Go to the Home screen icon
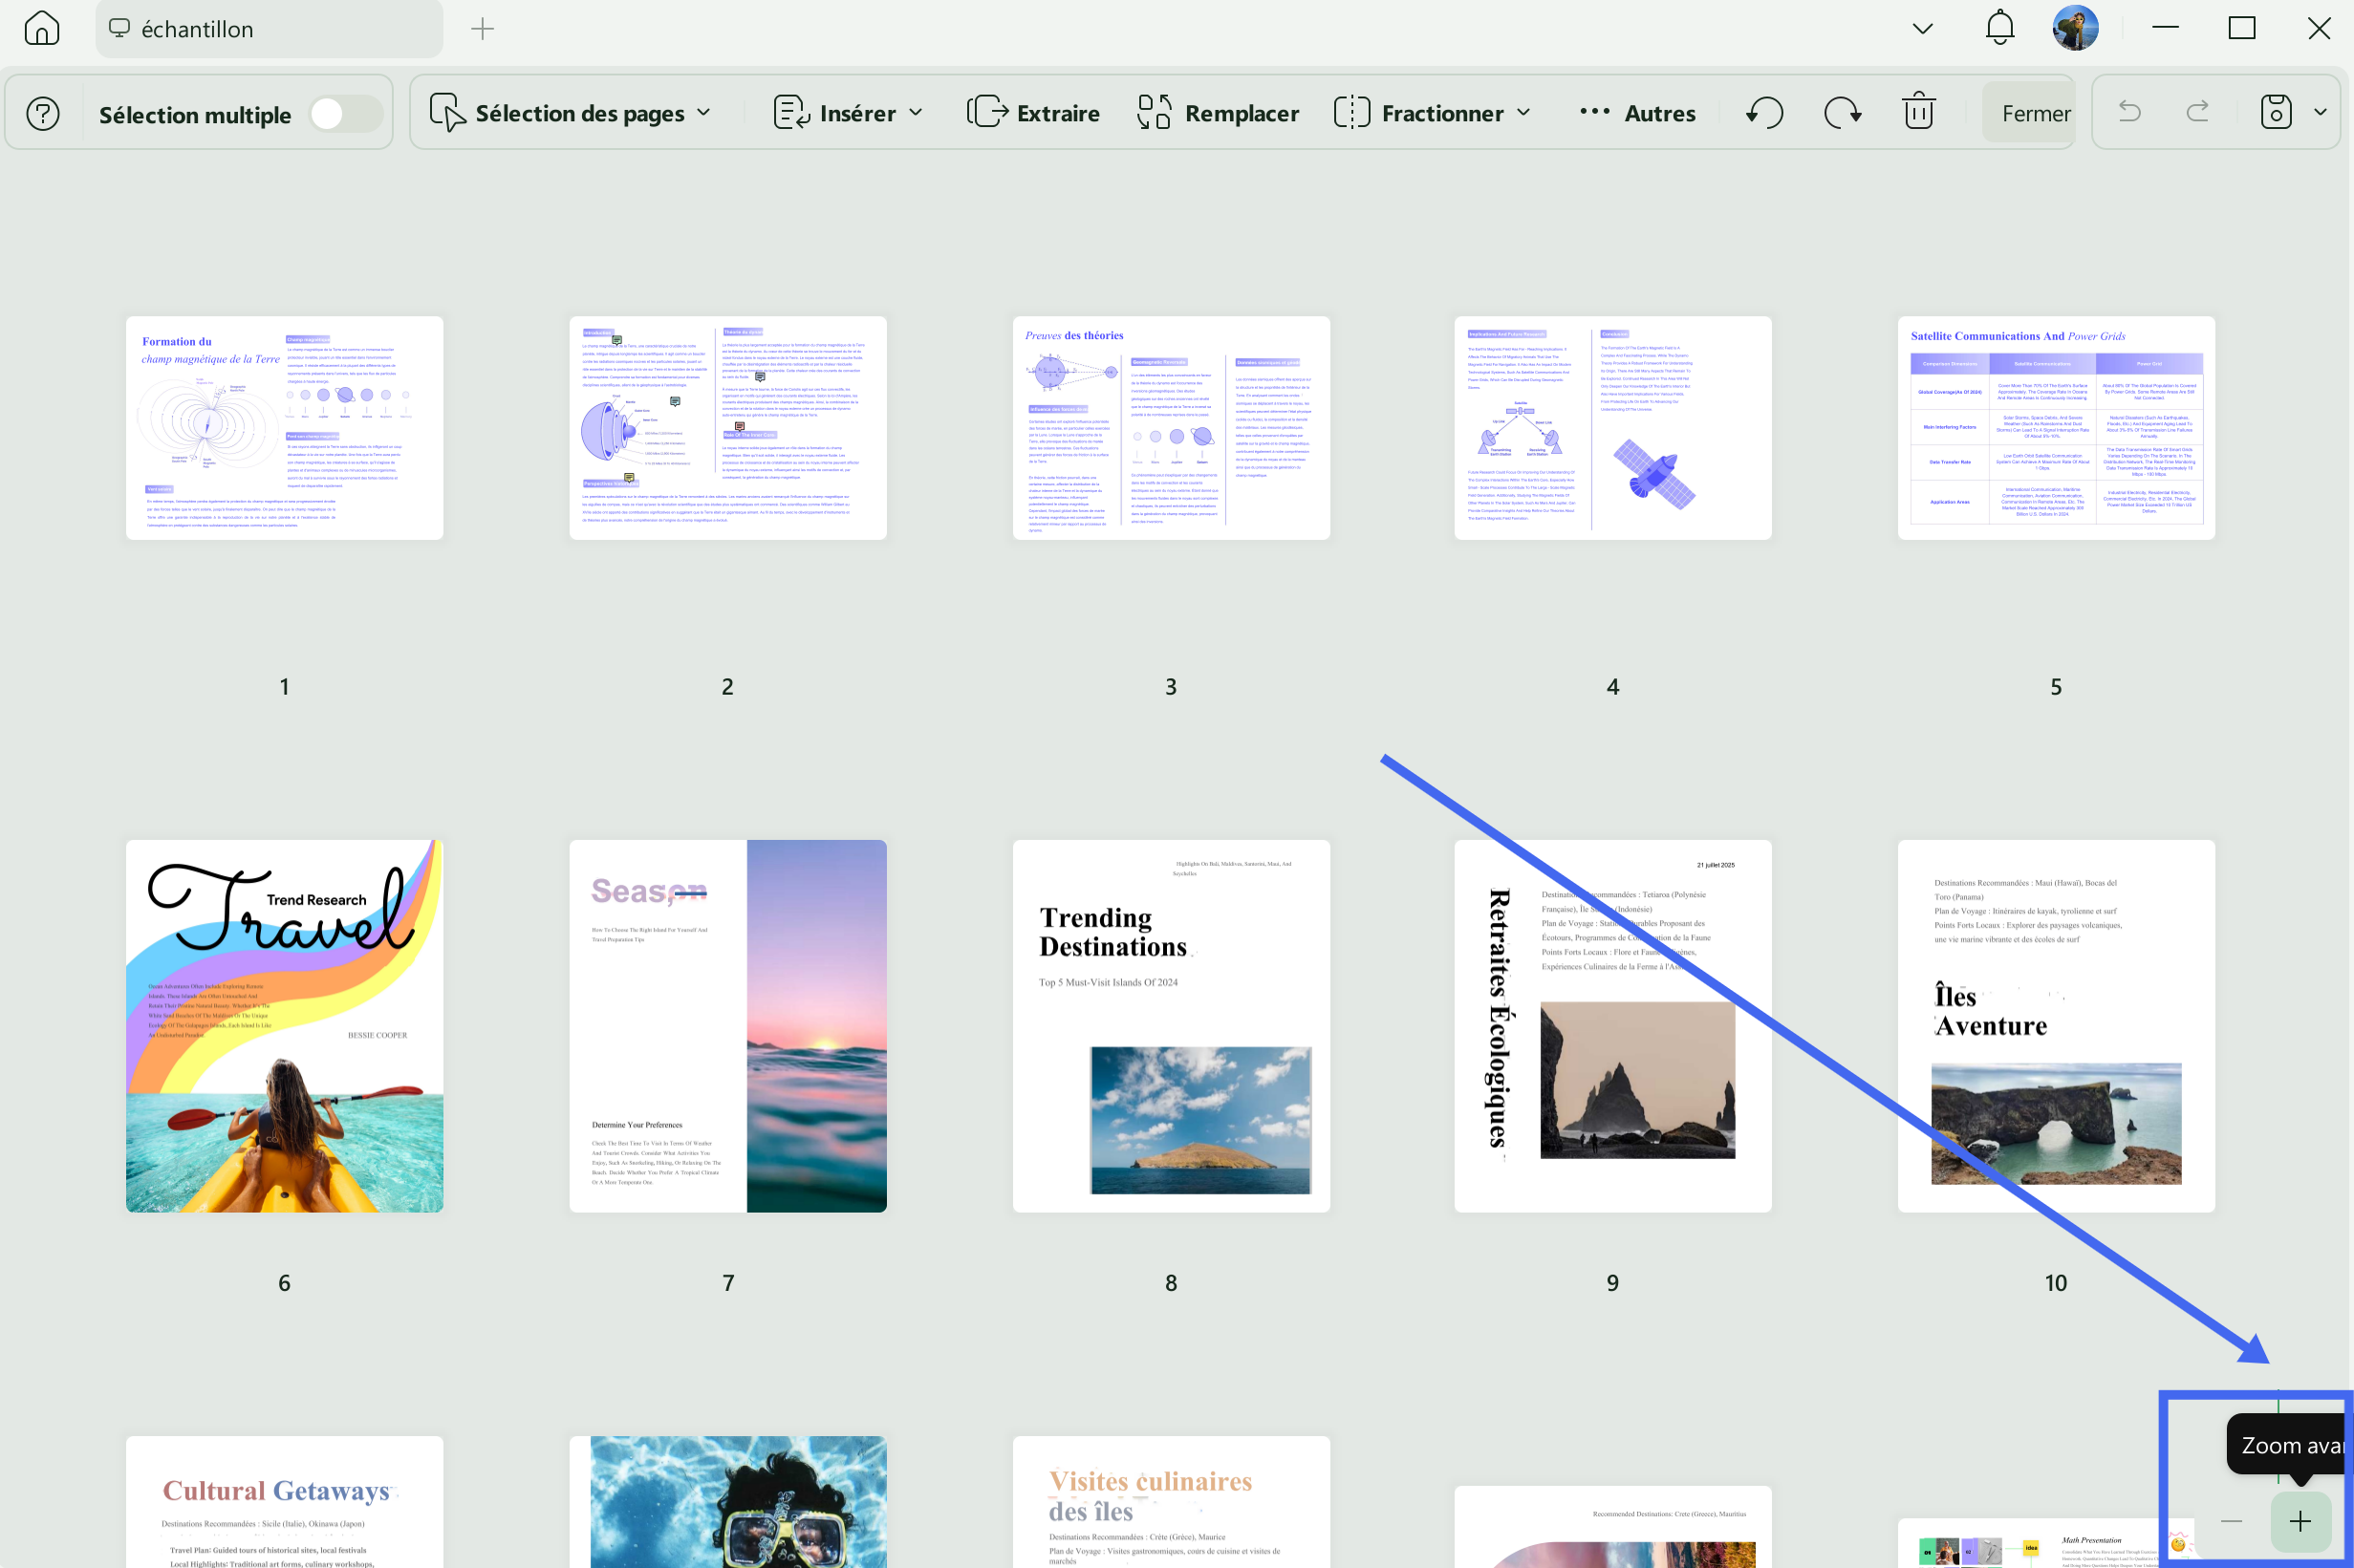 pos(41,28)
